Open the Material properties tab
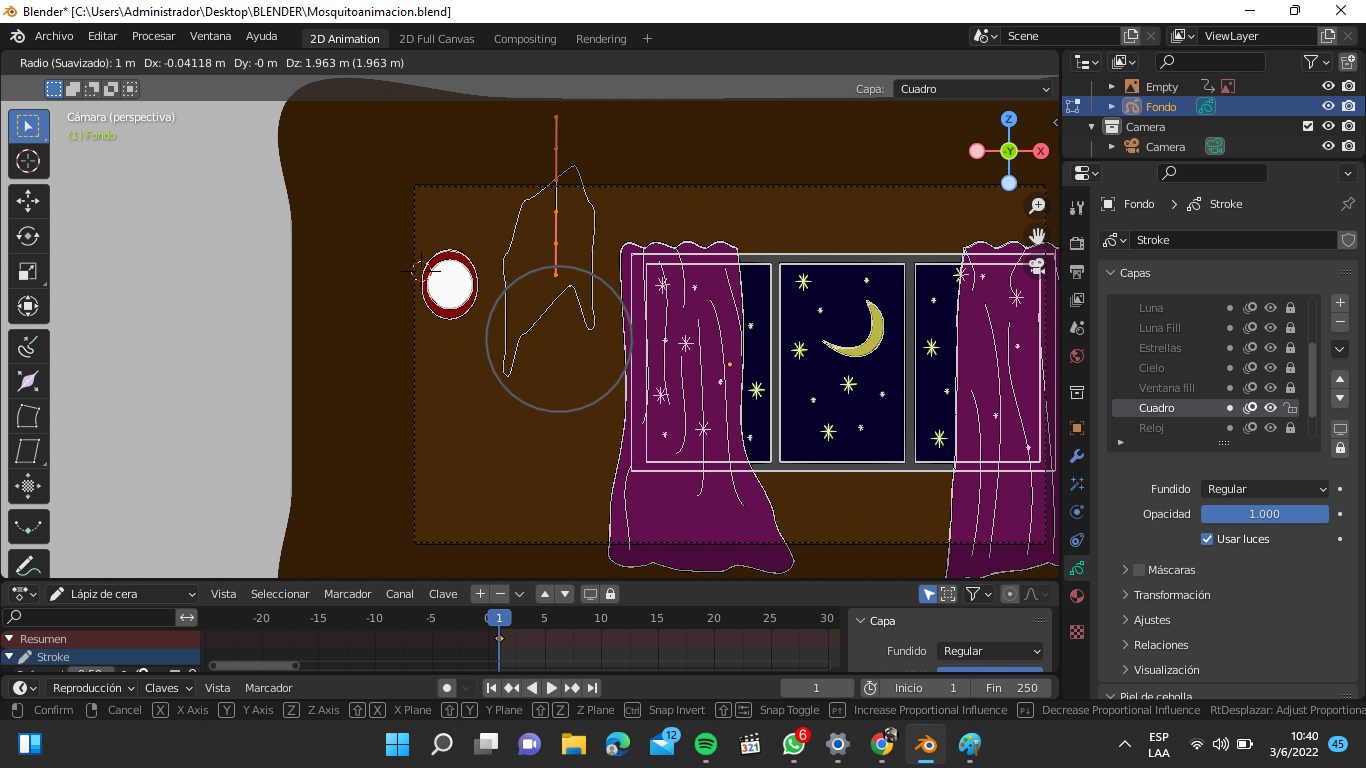This screenshot has width=1366, height=768. click(1077, 596)
